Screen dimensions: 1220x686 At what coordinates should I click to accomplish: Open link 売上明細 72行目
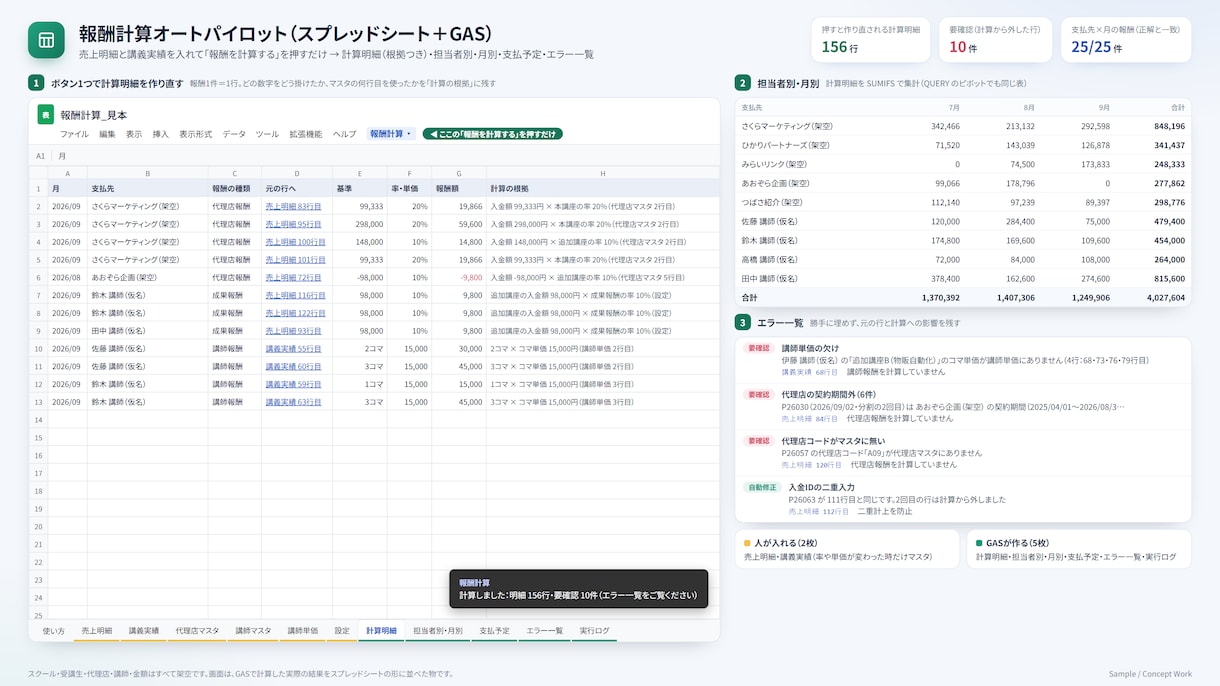point(294,277)
